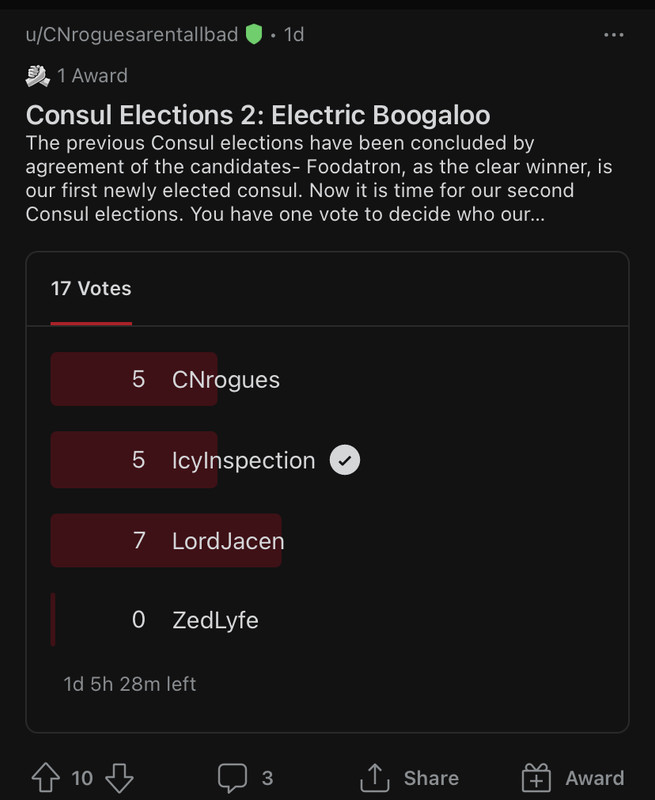The image size is (655, 800).
Task: Tap the share upload arrow icon
Action: tap(375, 778)
